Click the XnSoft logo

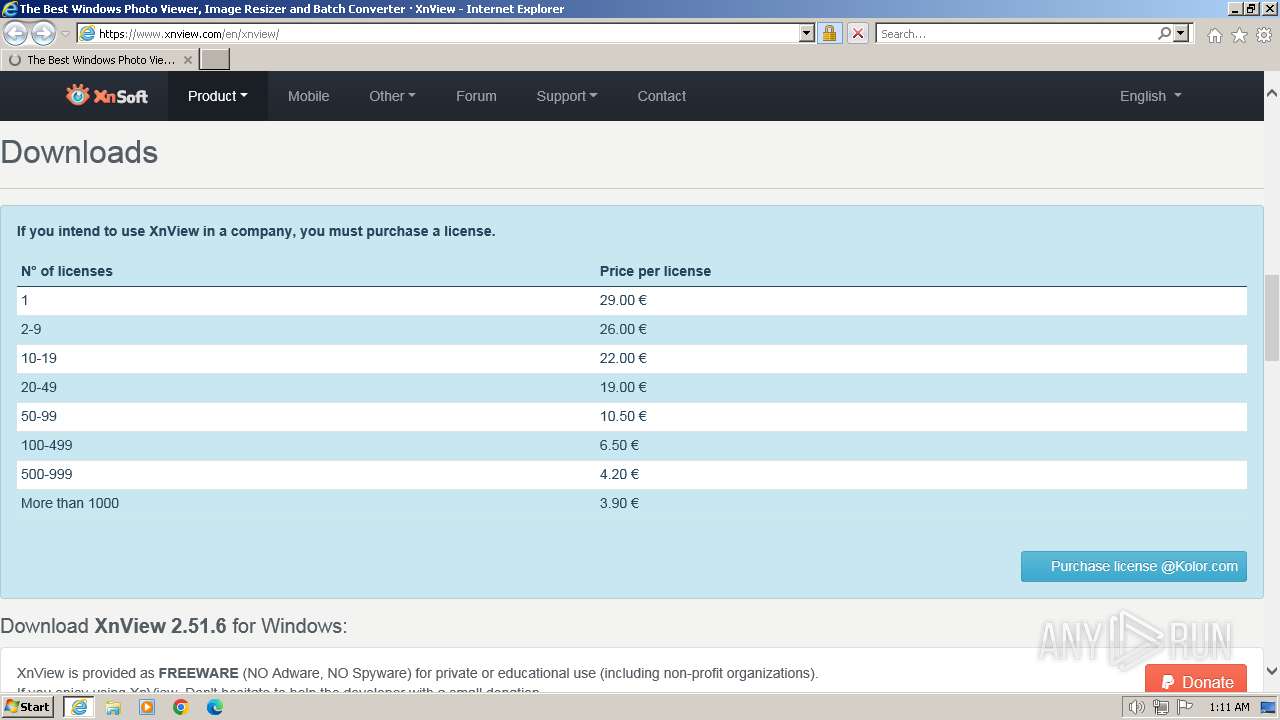107,96
